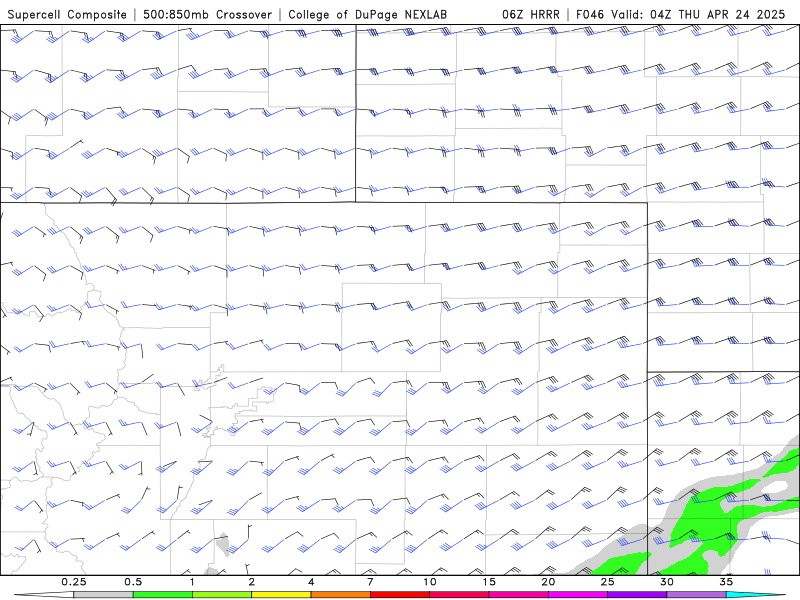Image resolution: width=800 pixels, height=600 pixels.
Task: Click the '25' legend value
Action: pyautogui.click(x=607, y=582)
